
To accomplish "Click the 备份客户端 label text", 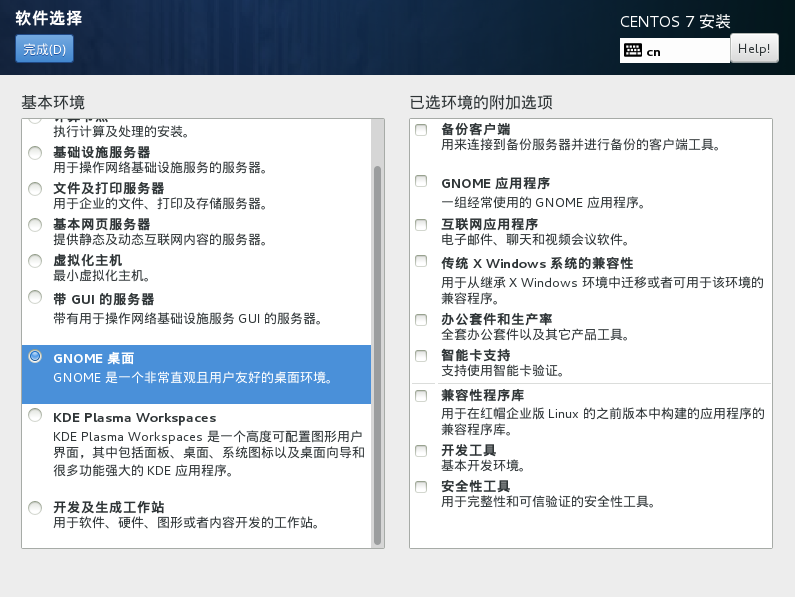I will click(476, 129).
